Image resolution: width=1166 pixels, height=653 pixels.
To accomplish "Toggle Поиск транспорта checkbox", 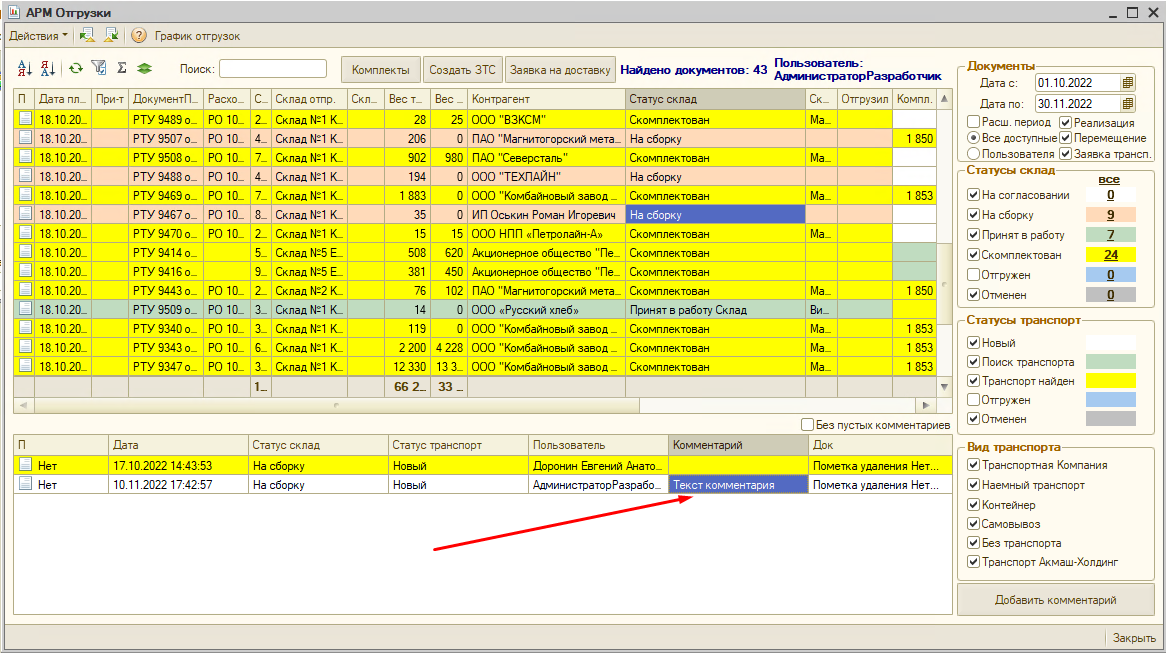I will 973,361.
